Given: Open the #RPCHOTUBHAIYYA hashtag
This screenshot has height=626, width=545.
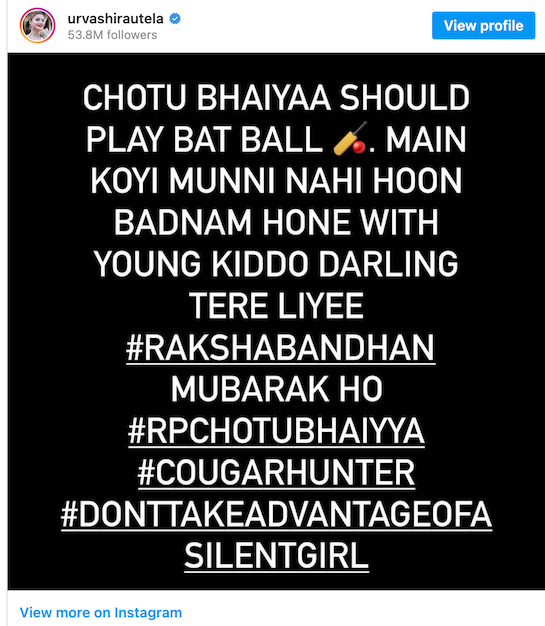Looking at the screenshot, I should pyautogui.click(x=276, y=431).
